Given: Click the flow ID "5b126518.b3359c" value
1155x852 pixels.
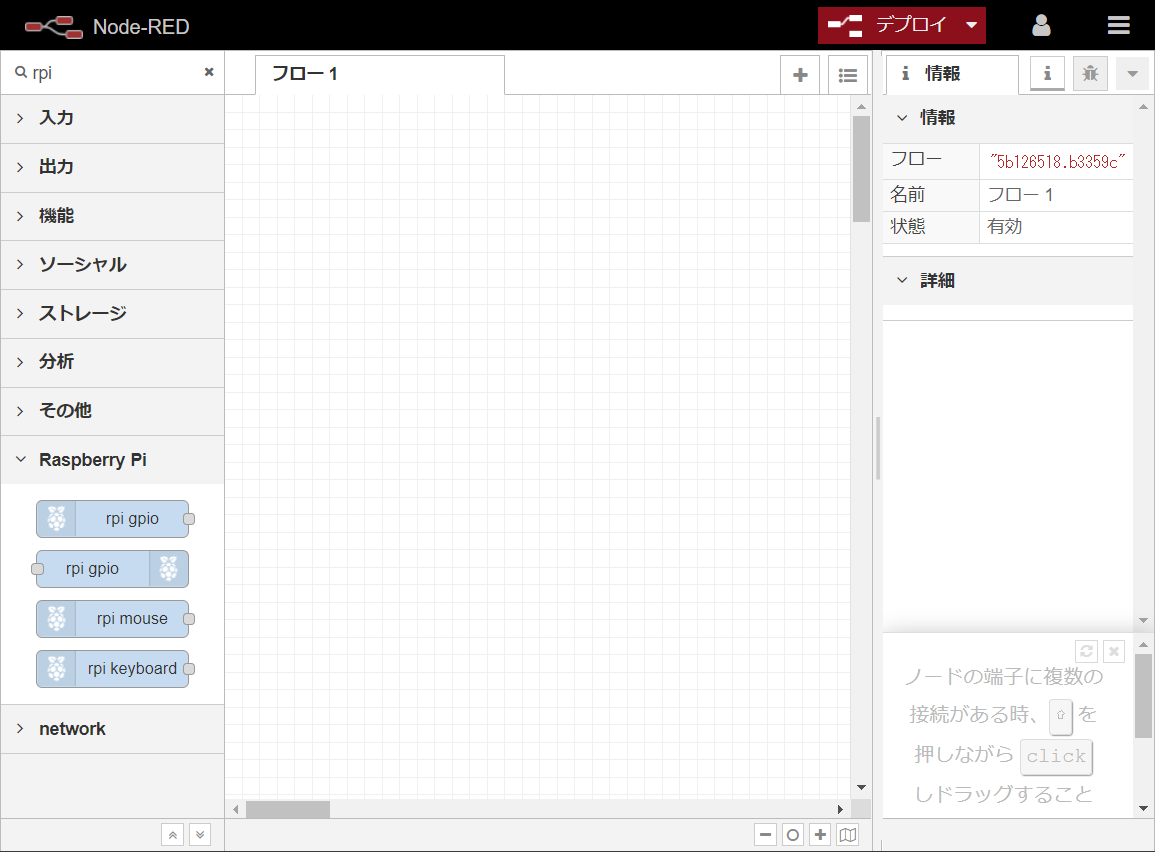Looking at the screenshot, I should tap(1057, 162).
